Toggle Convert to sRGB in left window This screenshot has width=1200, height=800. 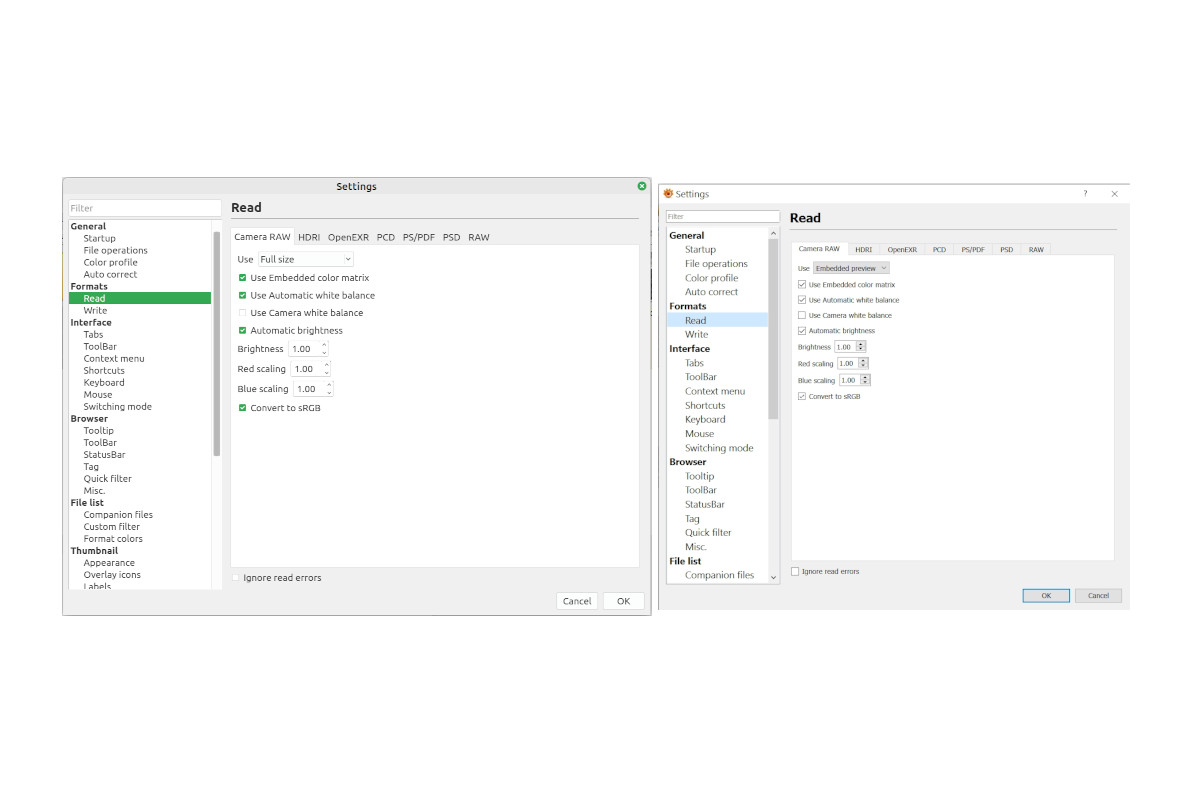[x=242, y=408]
